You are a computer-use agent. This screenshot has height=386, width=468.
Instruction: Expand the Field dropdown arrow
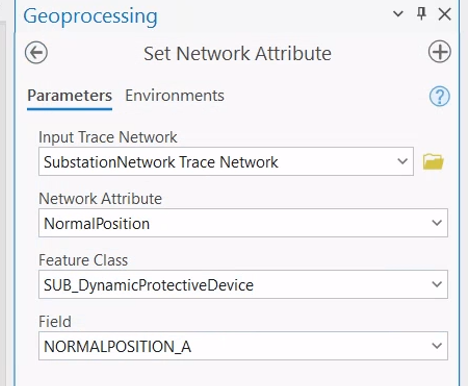pyautogui.click(x=437, y=346)
